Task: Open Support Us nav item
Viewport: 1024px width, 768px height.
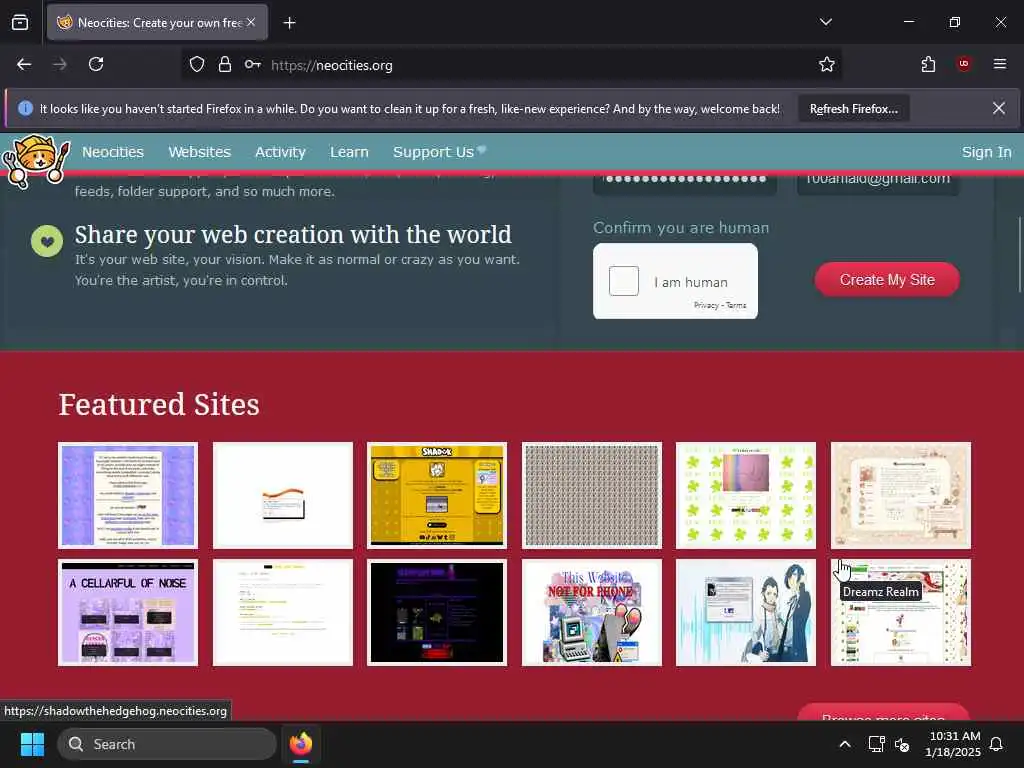Action: [439, 152]
